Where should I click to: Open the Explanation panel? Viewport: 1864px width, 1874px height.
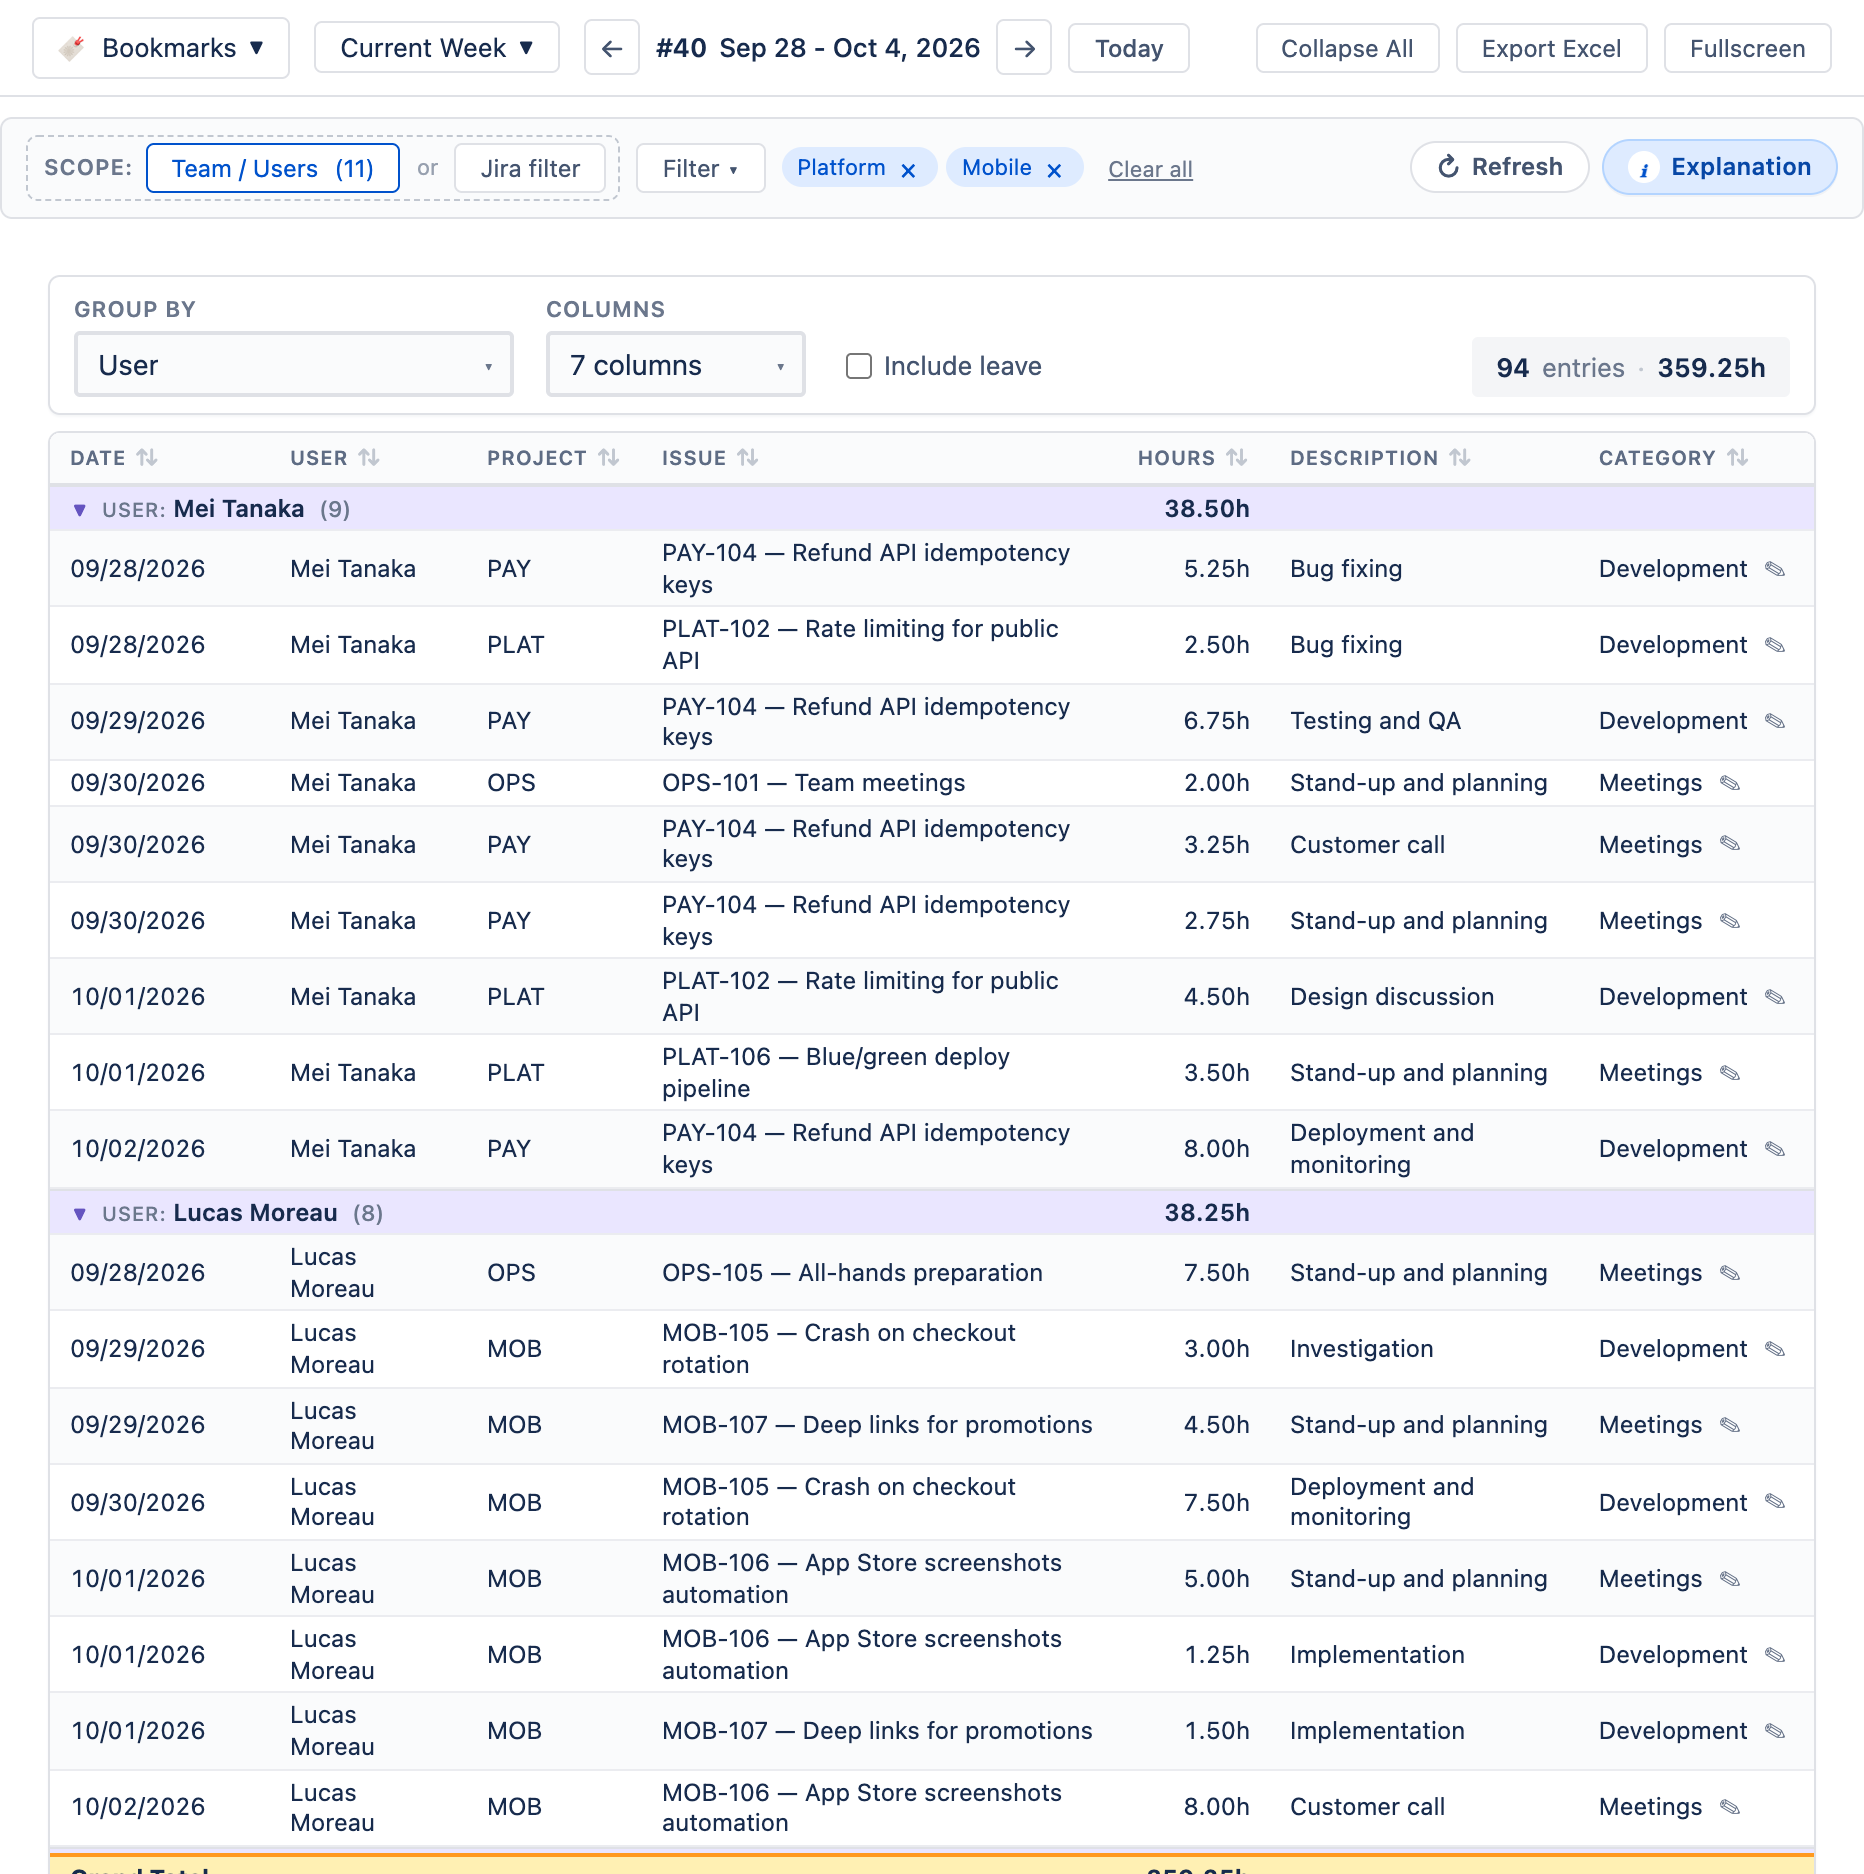1719,167
